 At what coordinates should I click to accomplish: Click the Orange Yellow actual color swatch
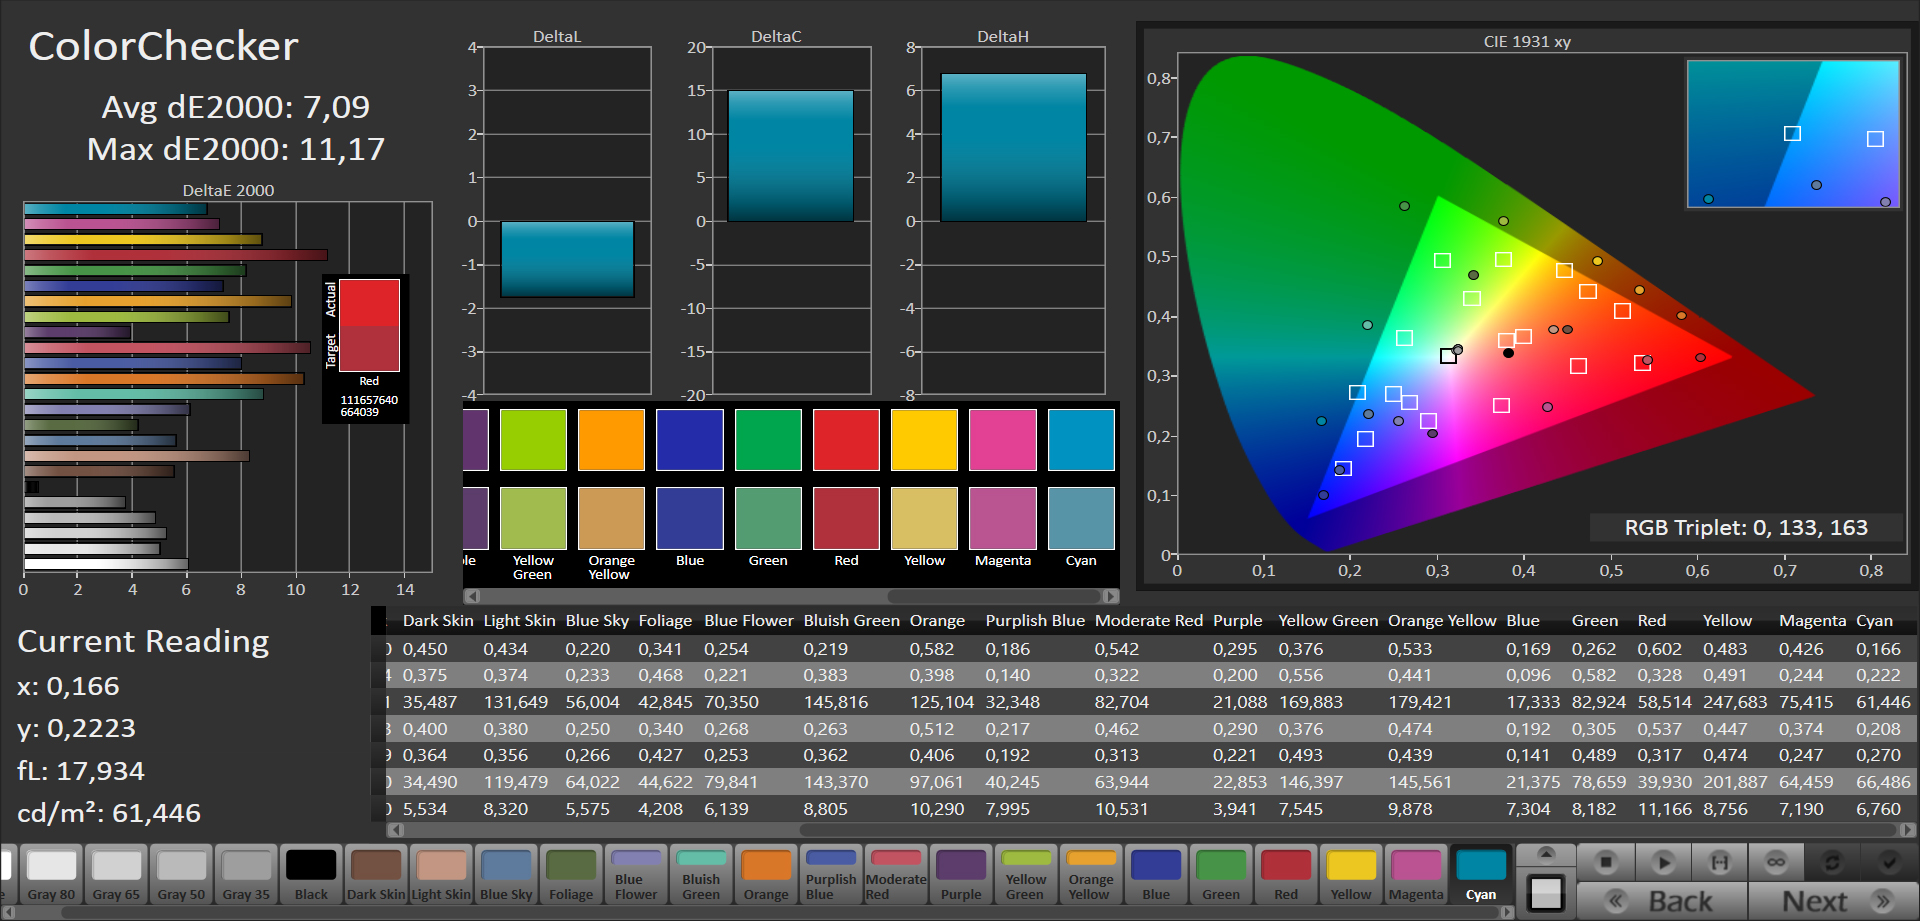611,440
